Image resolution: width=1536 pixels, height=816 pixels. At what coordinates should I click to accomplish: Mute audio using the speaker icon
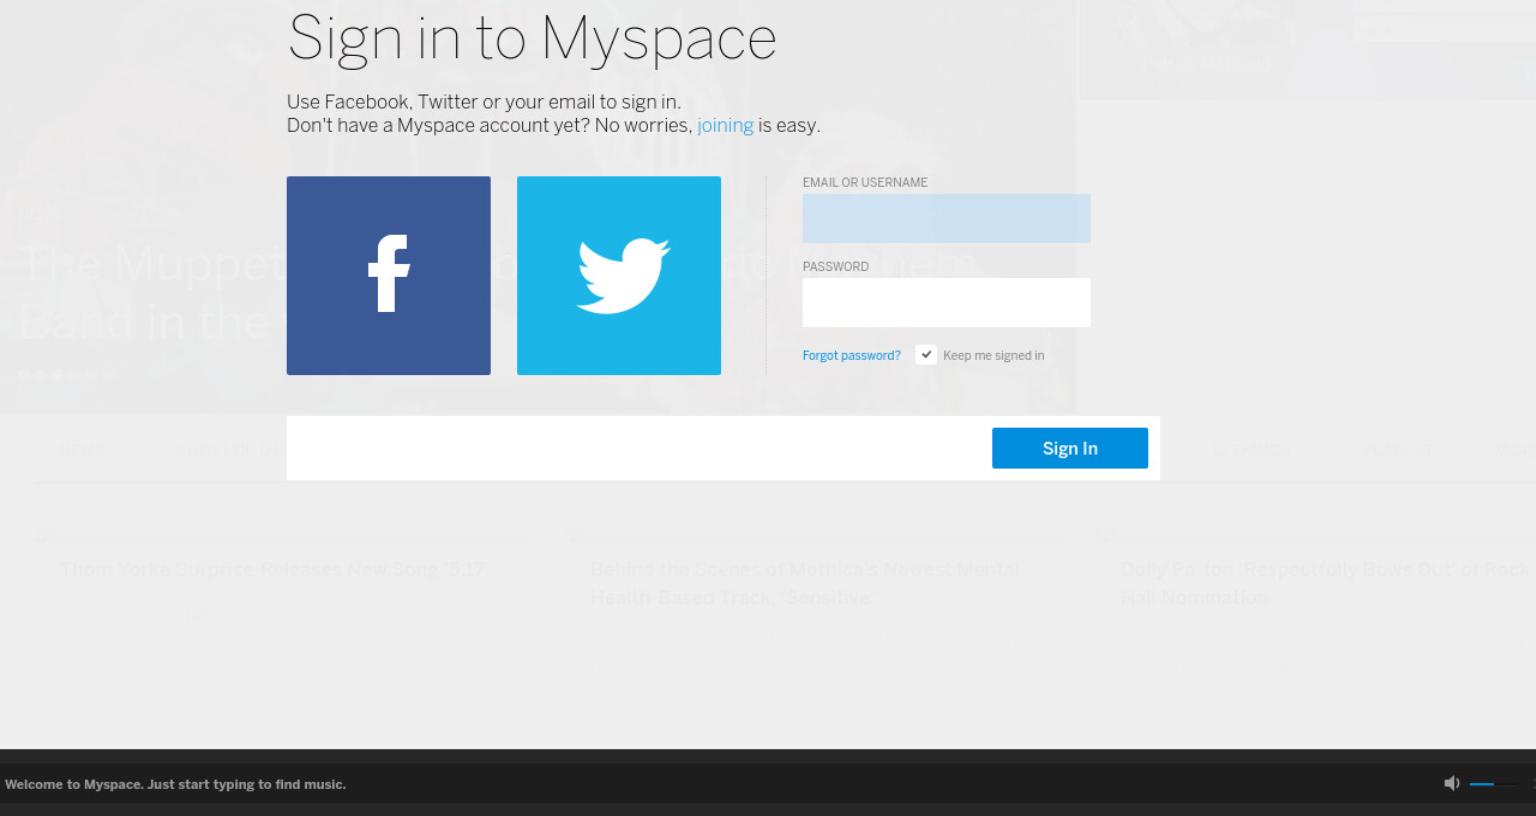click(x=1452, y=783)
